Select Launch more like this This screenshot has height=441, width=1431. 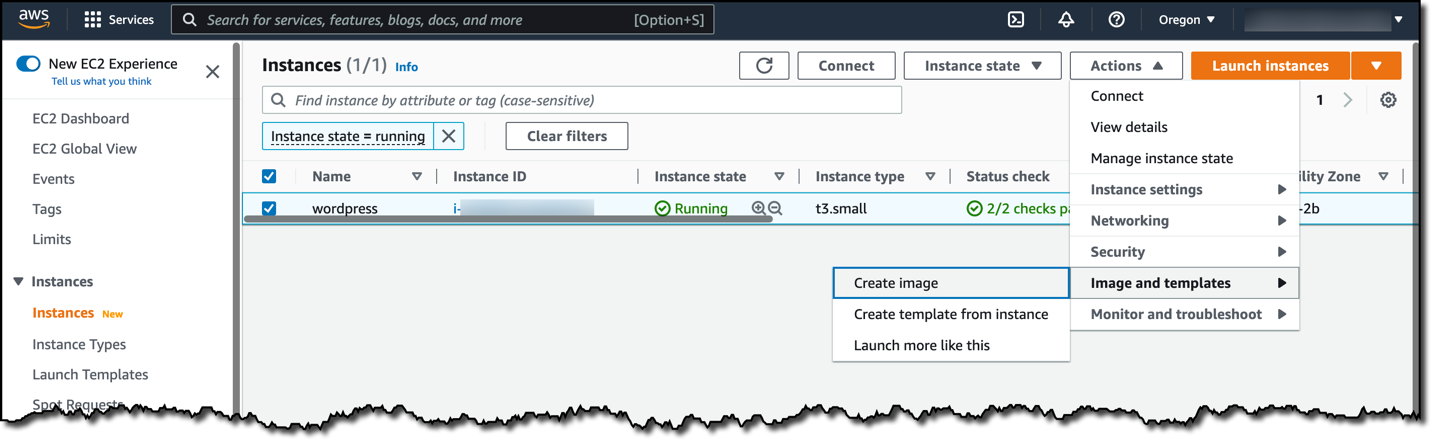click(951, 345)
